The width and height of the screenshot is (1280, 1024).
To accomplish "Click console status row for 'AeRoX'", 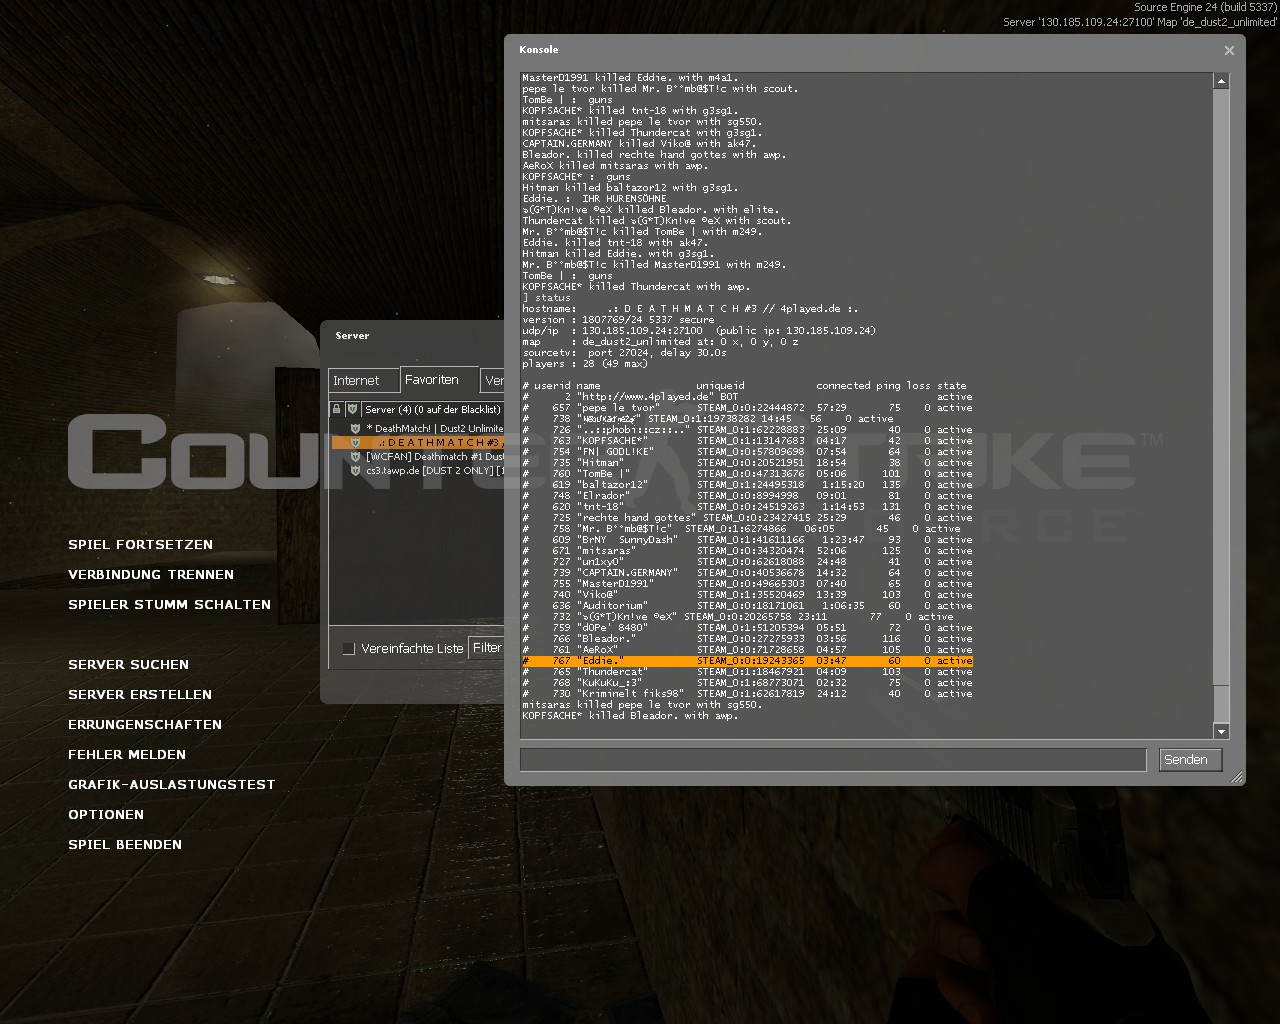I will (747, 650).
